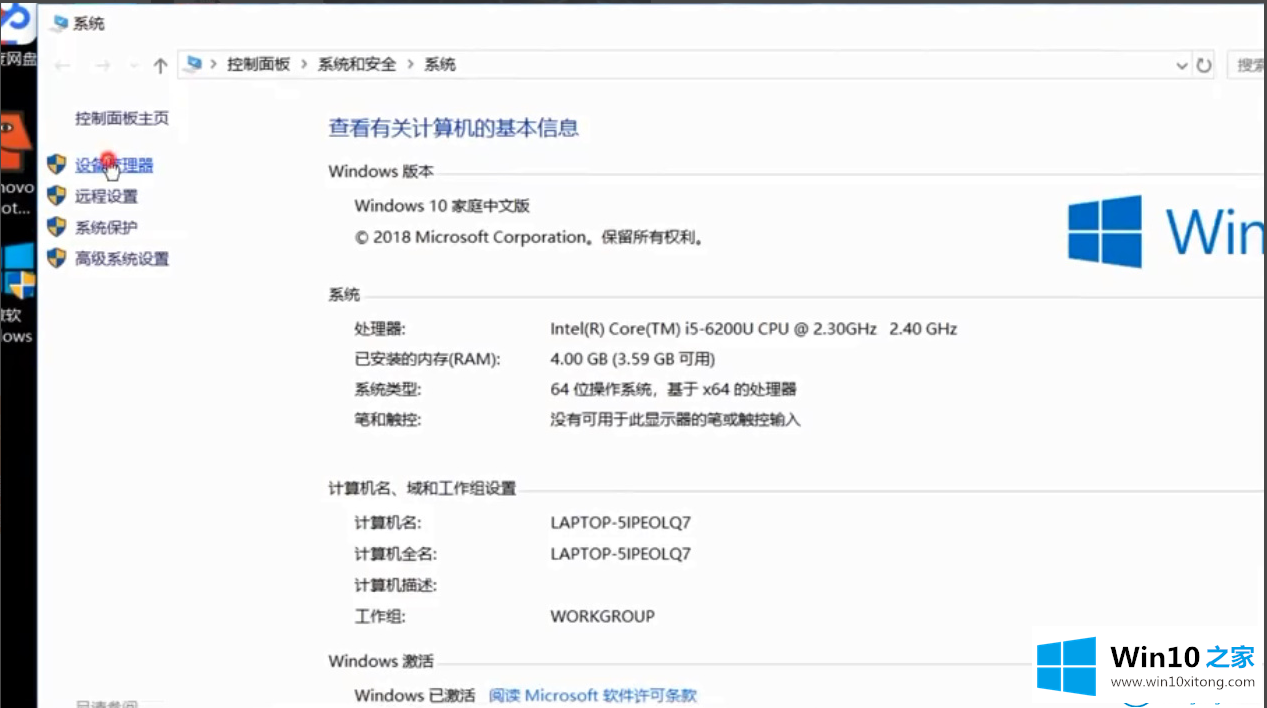Open recent locations dropdown arrow
The height and width of the screenshot is (708, 1267).
pos(134,65)
